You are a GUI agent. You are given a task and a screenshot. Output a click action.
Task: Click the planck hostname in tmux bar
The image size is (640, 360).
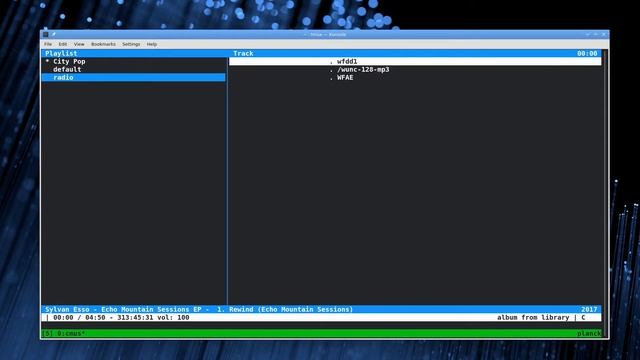(x=589, y=333)
